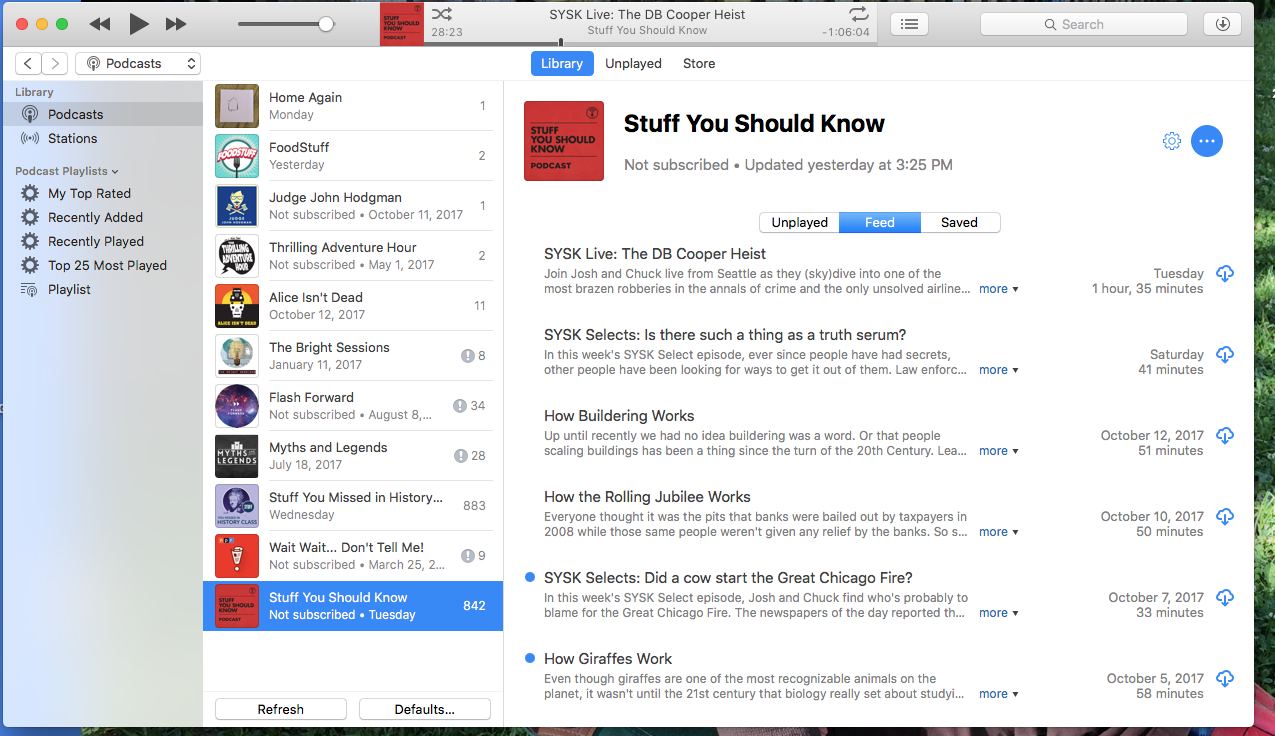Open the downloads button in toolbar
1275x736 pixels.
point(1222,24)
